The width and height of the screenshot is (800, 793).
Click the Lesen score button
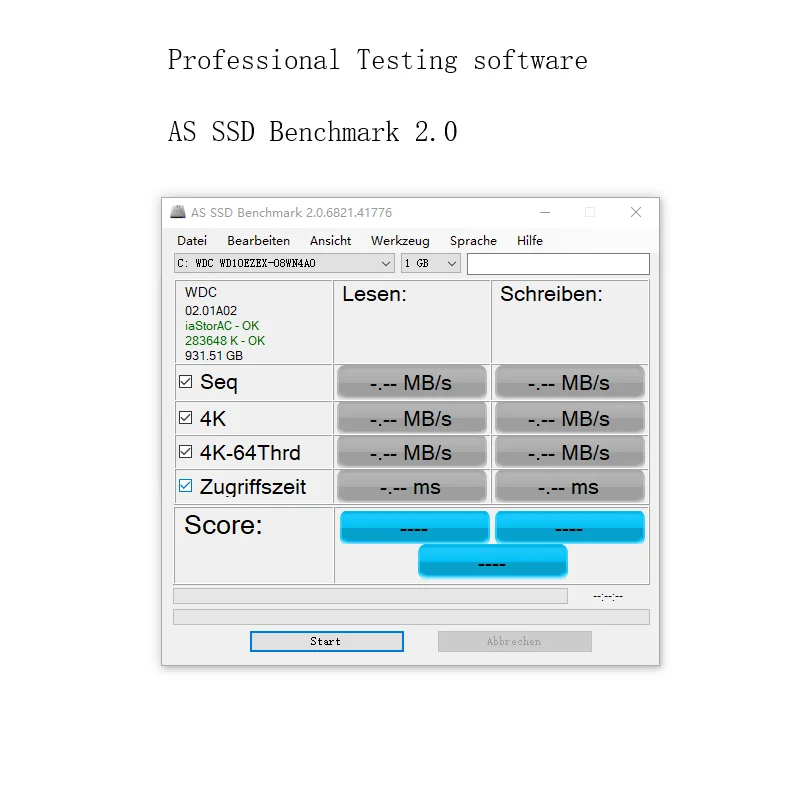(x=414, y=527)
